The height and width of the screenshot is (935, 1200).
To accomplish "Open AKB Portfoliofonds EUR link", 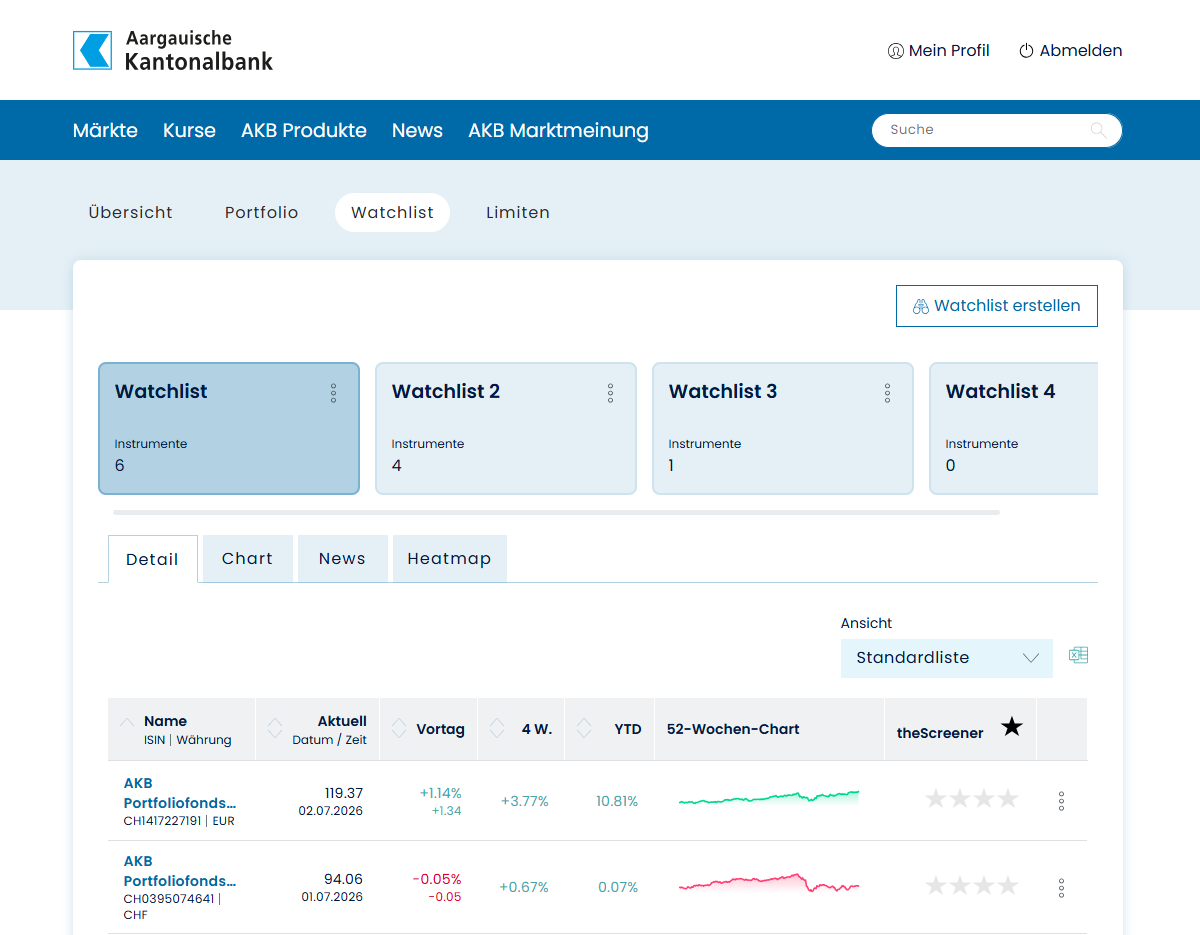I will tap(180, 793).
